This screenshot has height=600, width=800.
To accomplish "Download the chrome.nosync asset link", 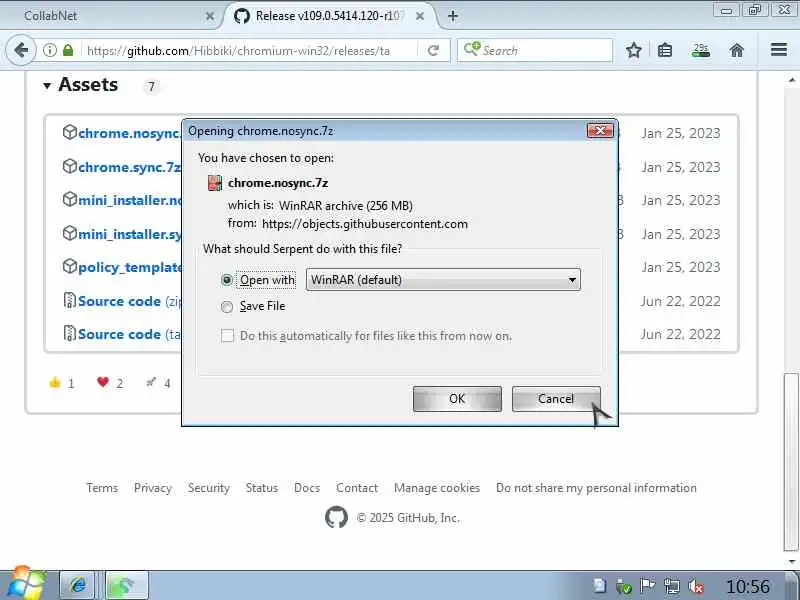I will click(130, 133).
